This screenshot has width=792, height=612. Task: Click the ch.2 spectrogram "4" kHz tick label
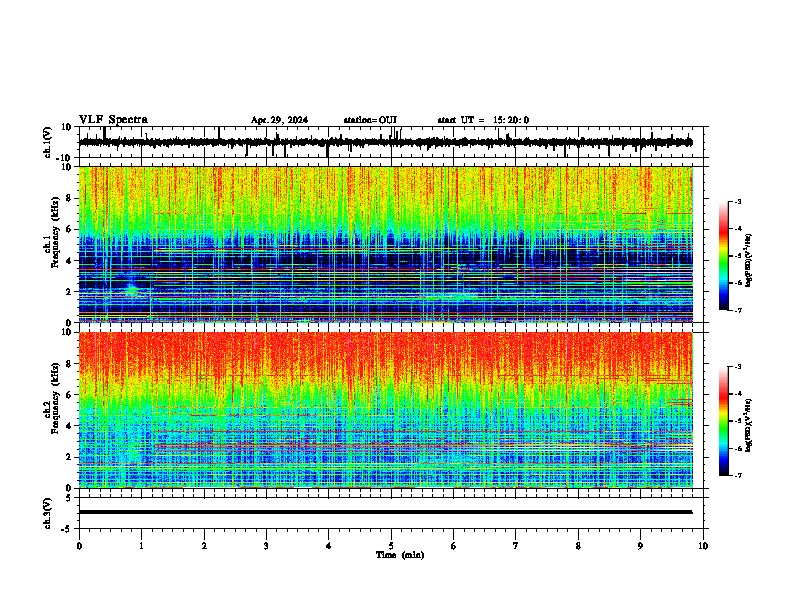[69, 426]
